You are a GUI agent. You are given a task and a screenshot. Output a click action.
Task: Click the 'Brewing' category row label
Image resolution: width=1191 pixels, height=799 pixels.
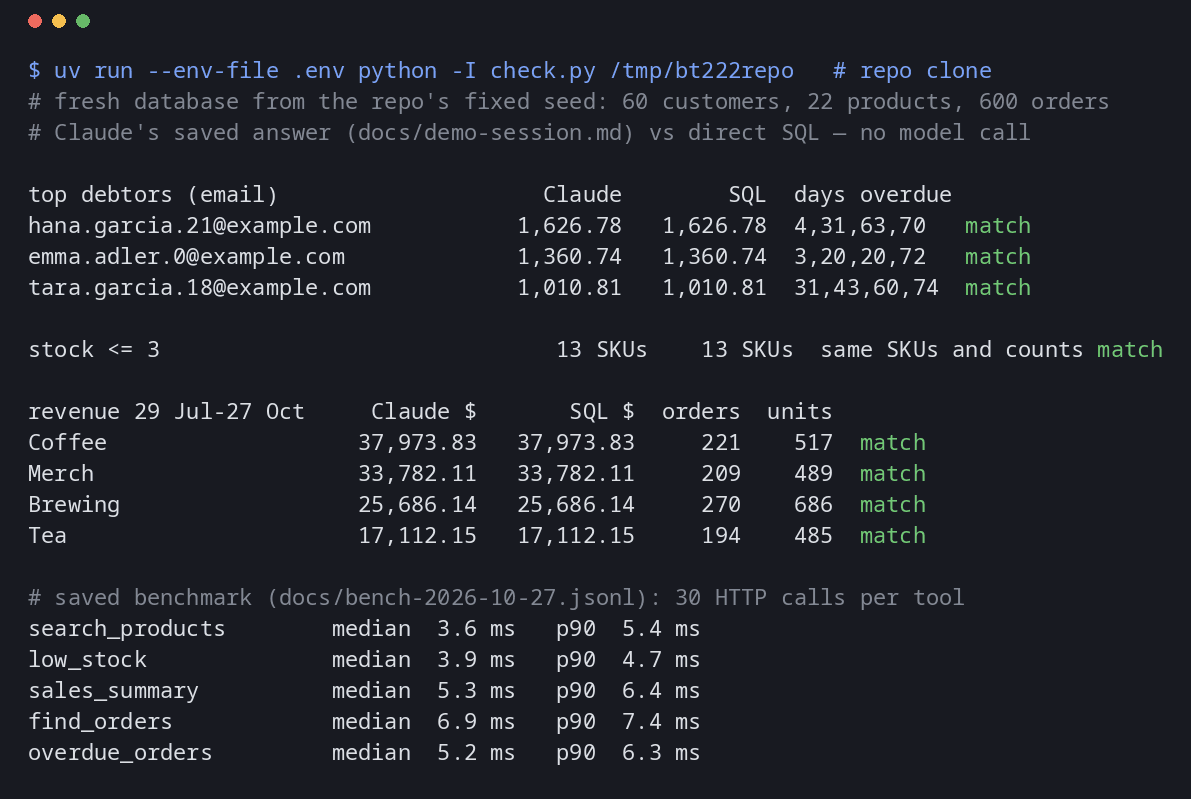(x=74, y=506)
